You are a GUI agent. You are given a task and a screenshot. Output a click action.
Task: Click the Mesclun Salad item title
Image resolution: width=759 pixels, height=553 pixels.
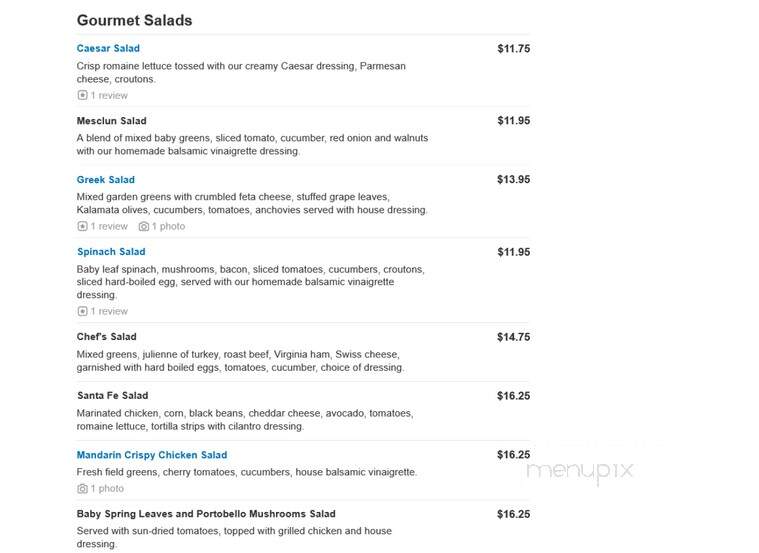click(111, 121)
